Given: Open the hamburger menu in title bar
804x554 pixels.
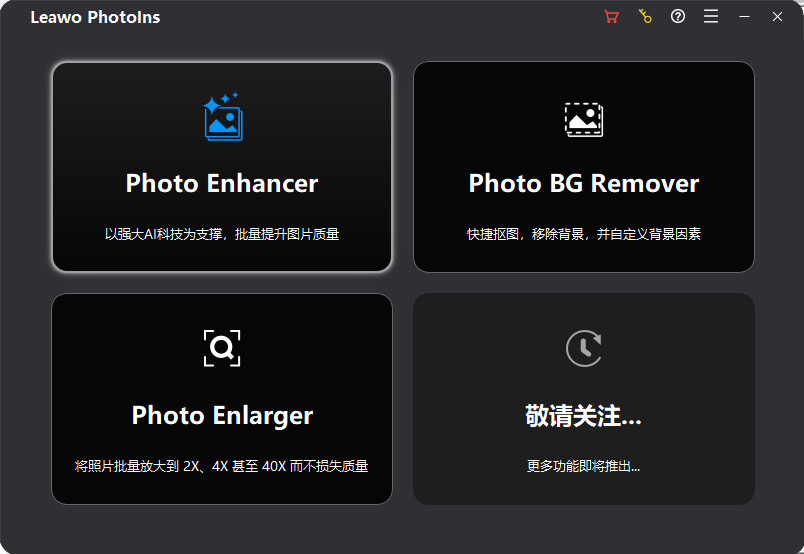Looking at the screenshot, I should (x=711, y=16).
